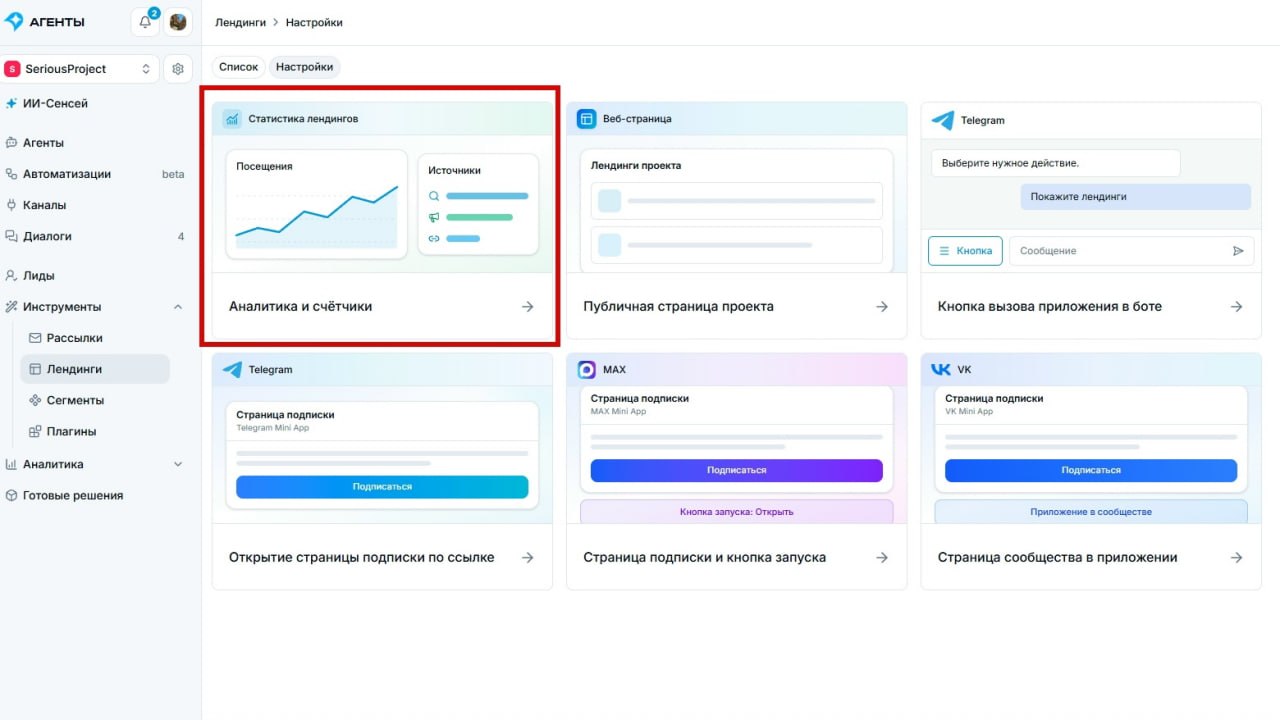Click arrow on Страница подписки и кнопка запуска
Screen dimensions: 1280x720
(x=882, y=557)
